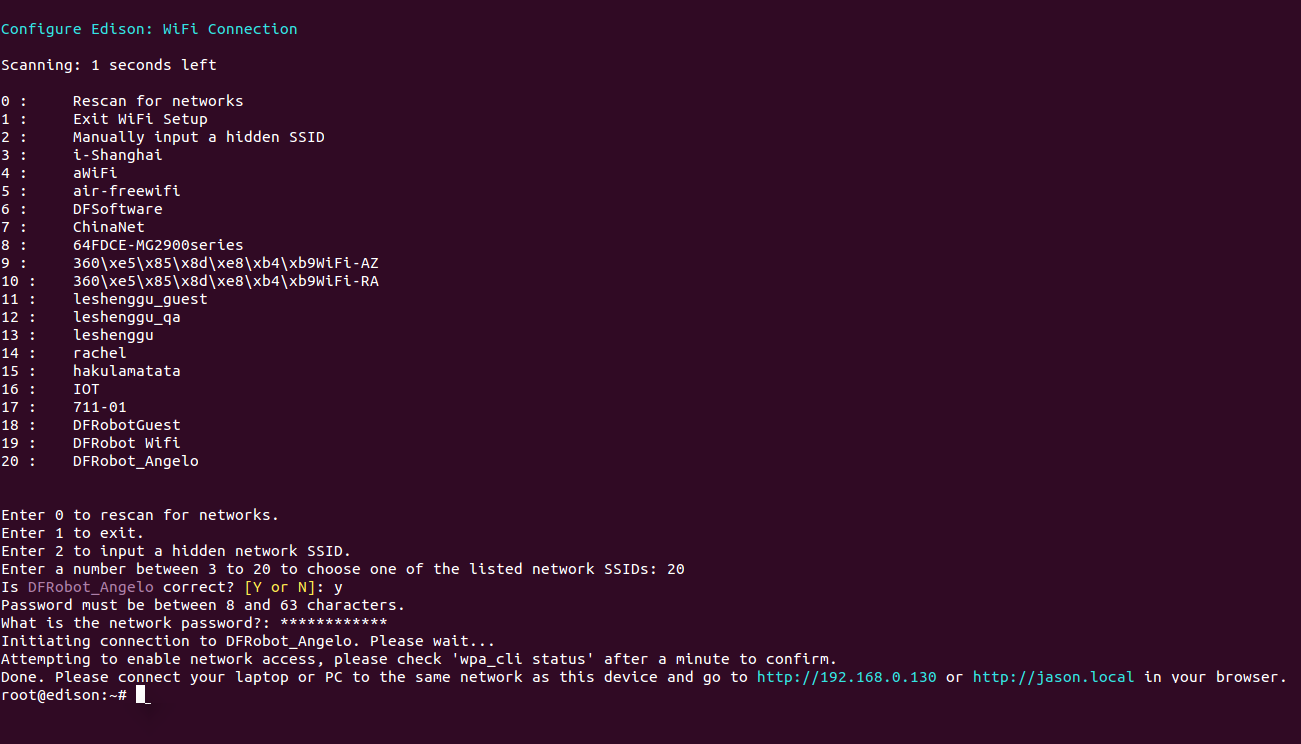Click the aWiFi network entry
The width and height of the screenshot is (1301, 744).
(x=95, y=173)
